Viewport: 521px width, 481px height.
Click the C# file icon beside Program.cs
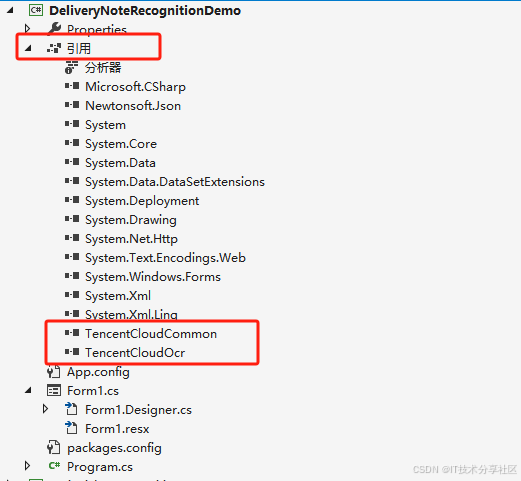[x=54, y=466]
